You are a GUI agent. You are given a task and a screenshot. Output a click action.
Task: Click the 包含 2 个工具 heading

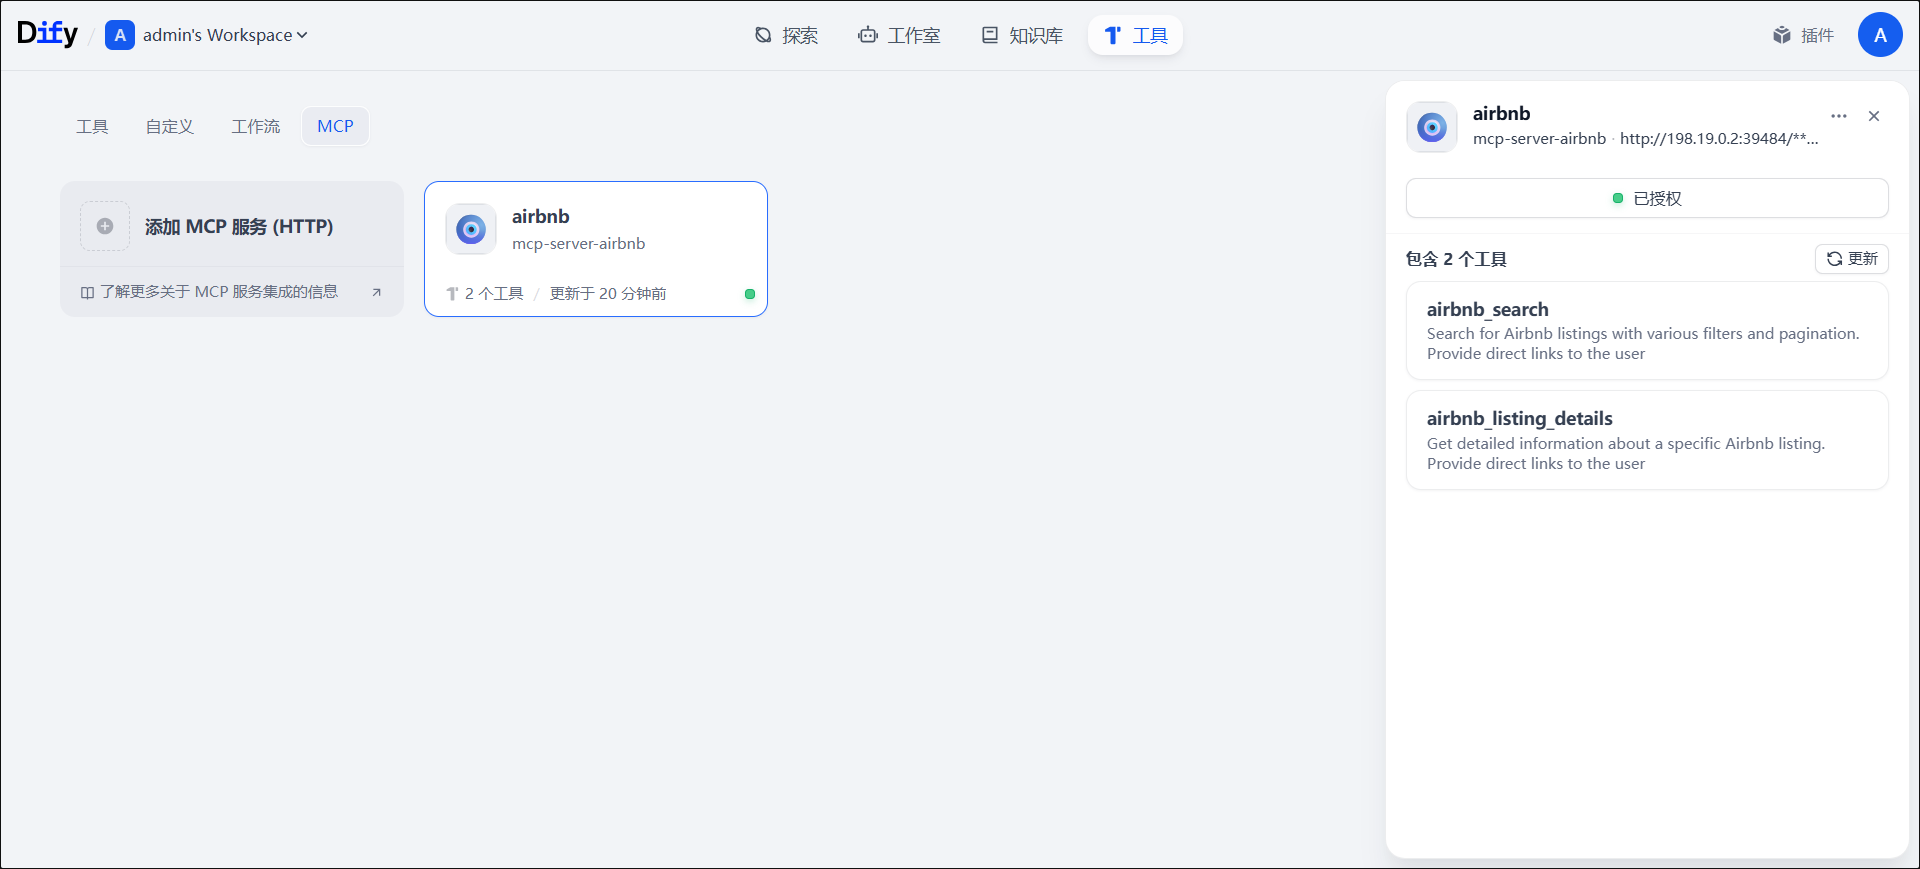click(1456, 259)
